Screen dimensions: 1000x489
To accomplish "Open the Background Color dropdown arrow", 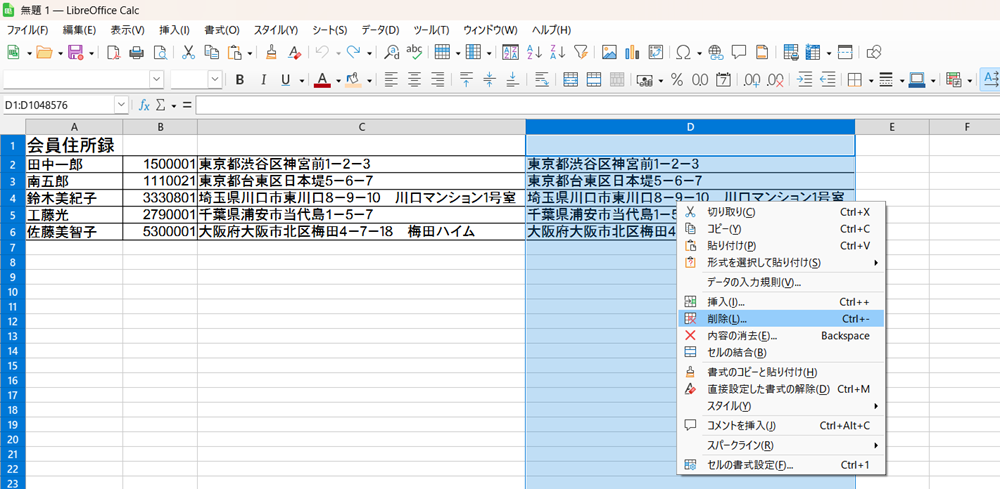I will tap(369, 80).
